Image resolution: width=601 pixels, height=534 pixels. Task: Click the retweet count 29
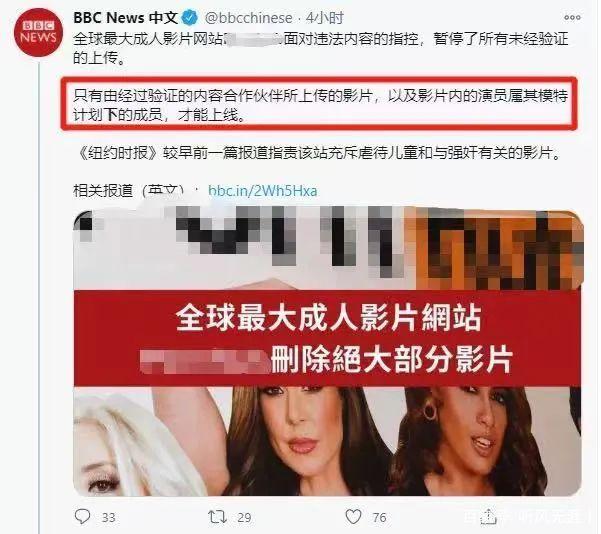pyautogui.click(x=244, y=518)
